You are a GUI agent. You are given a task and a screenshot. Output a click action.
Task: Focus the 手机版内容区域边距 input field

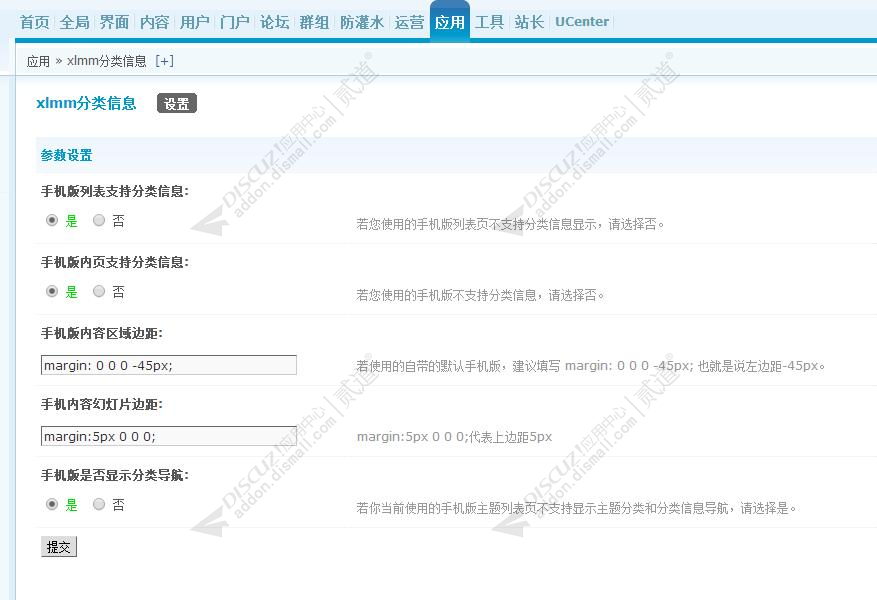(169, 365)
